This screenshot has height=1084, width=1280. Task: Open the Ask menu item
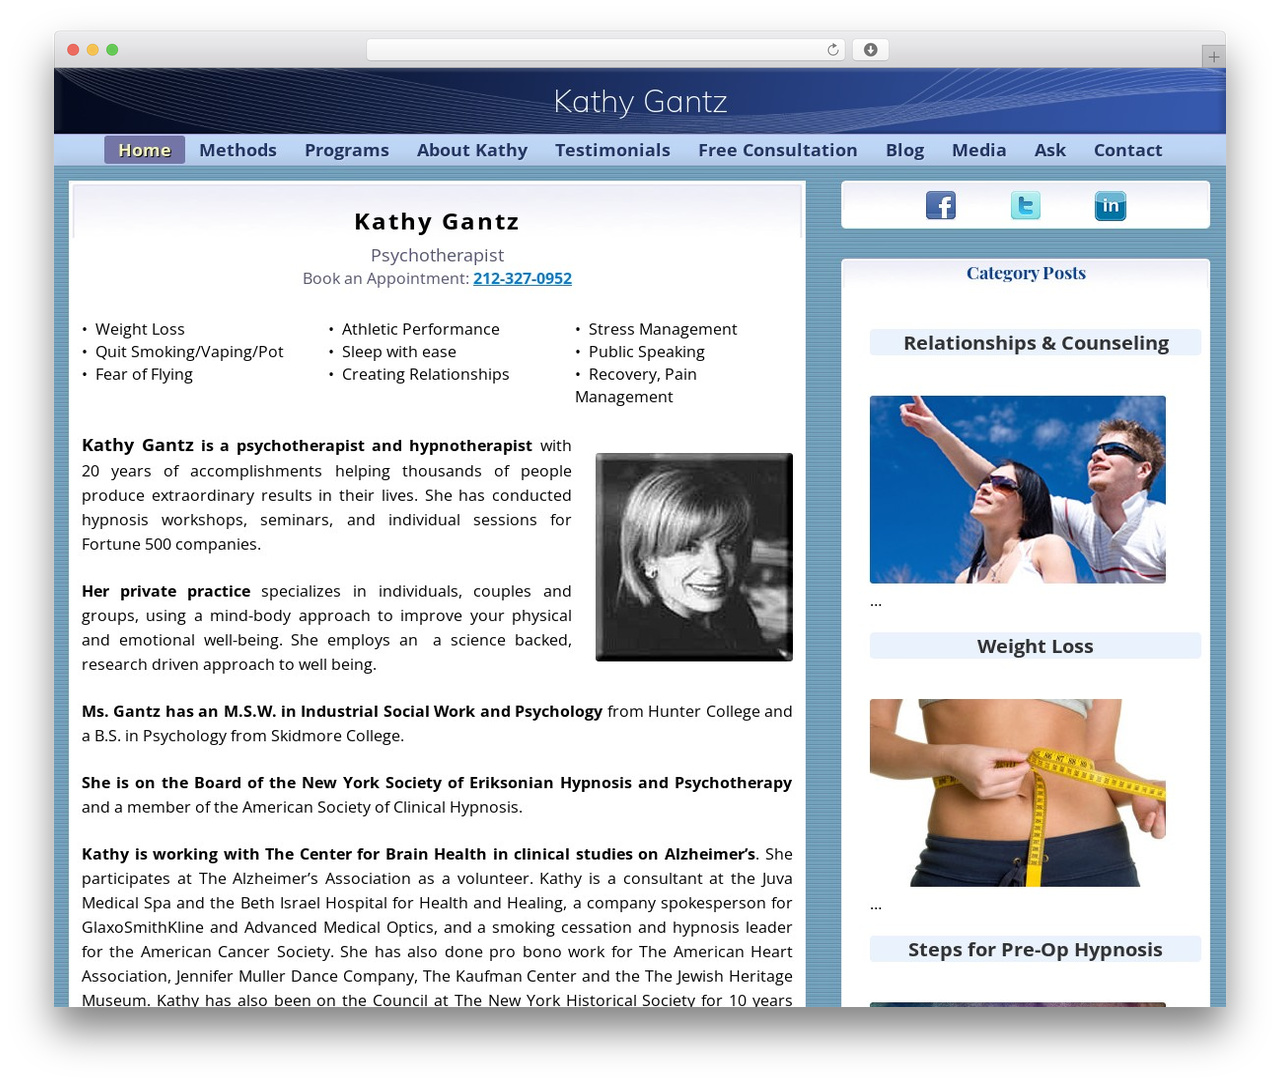click(1050, 150)
